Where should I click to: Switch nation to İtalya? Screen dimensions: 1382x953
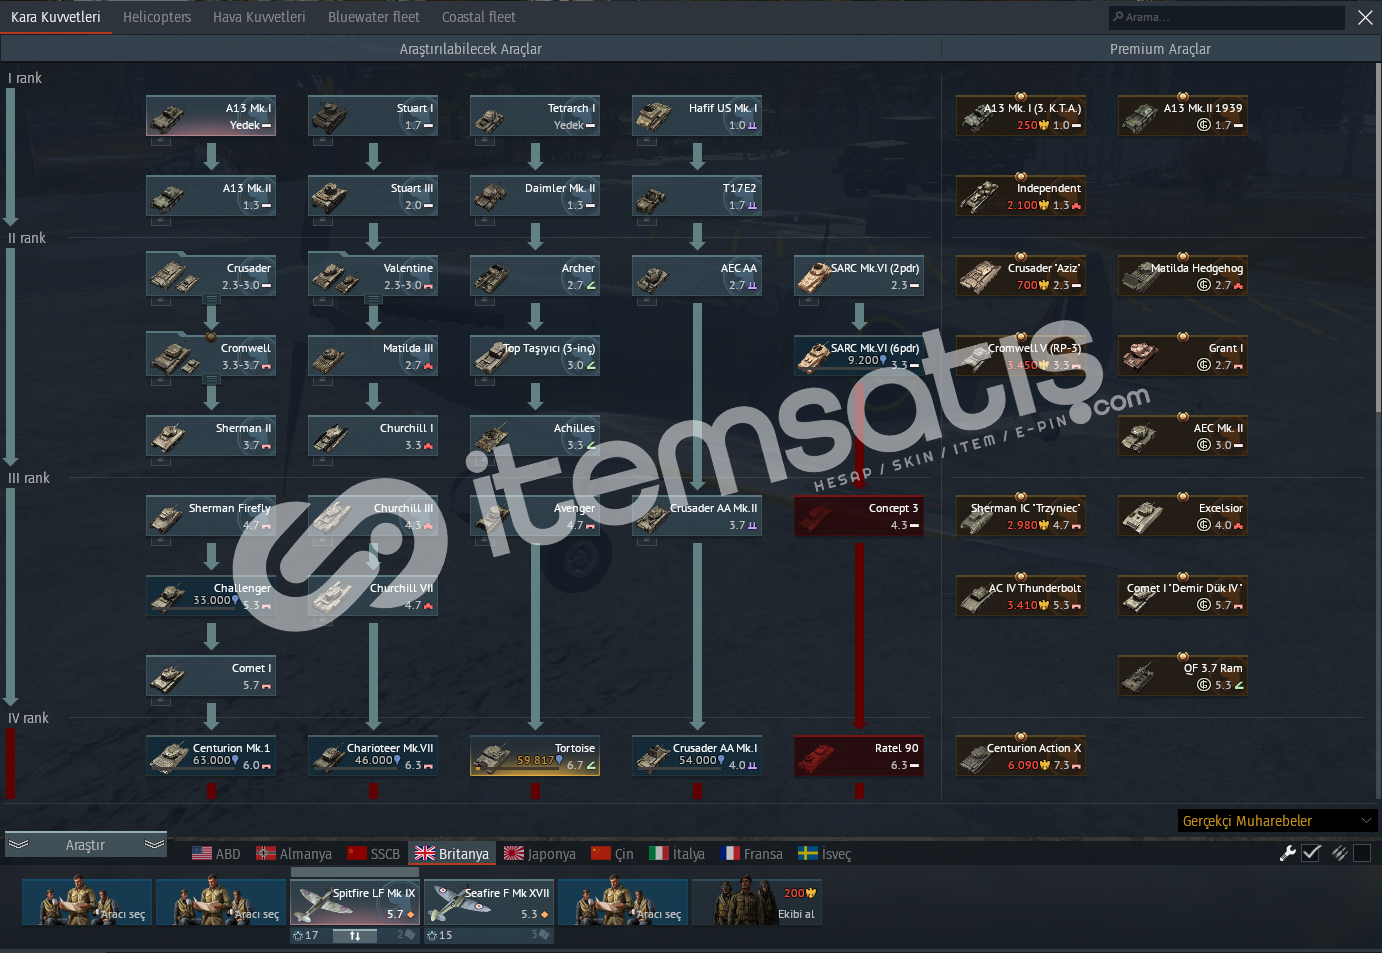[x=677, y=854]
